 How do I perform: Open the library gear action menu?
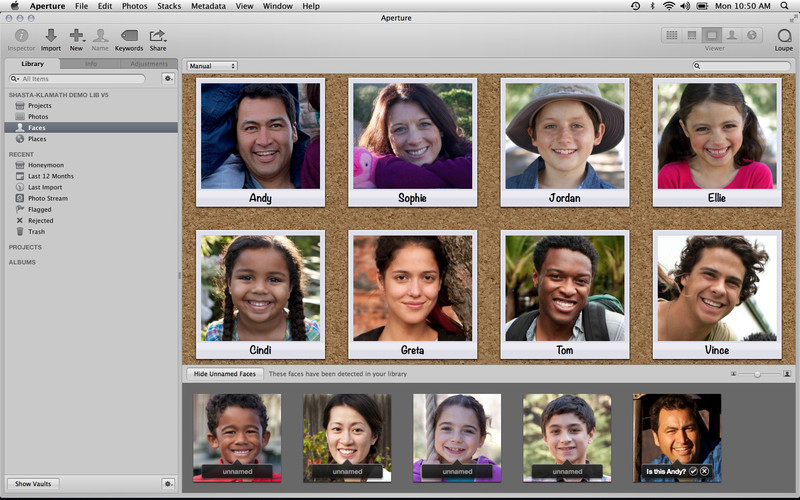[168, 78]
